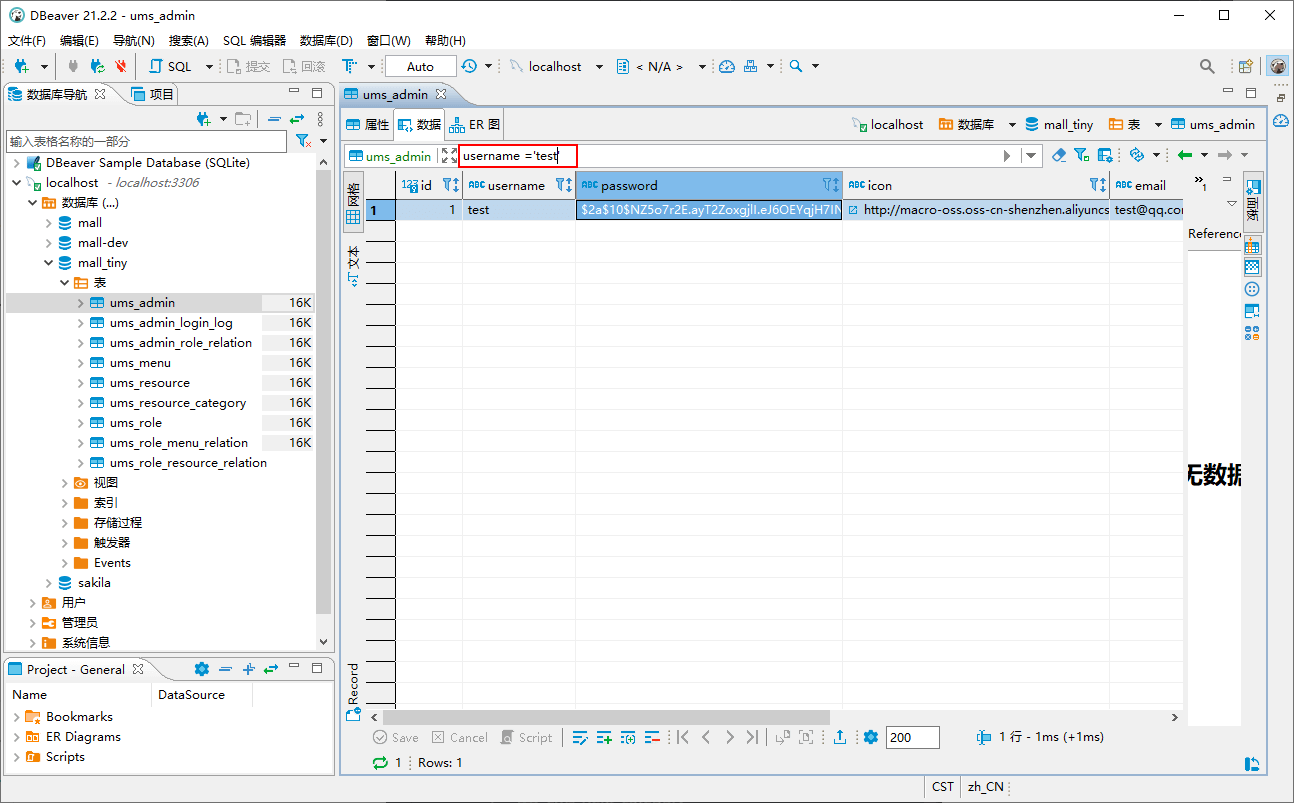
Task: Open the 文件(F) menu
Action: (x=27, y=41)
